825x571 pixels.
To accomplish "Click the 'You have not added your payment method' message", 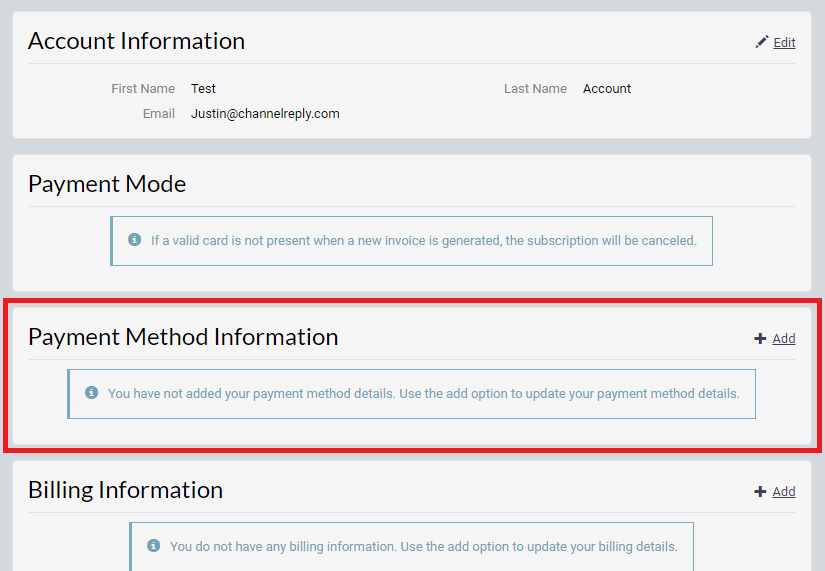I will point(424,394).
